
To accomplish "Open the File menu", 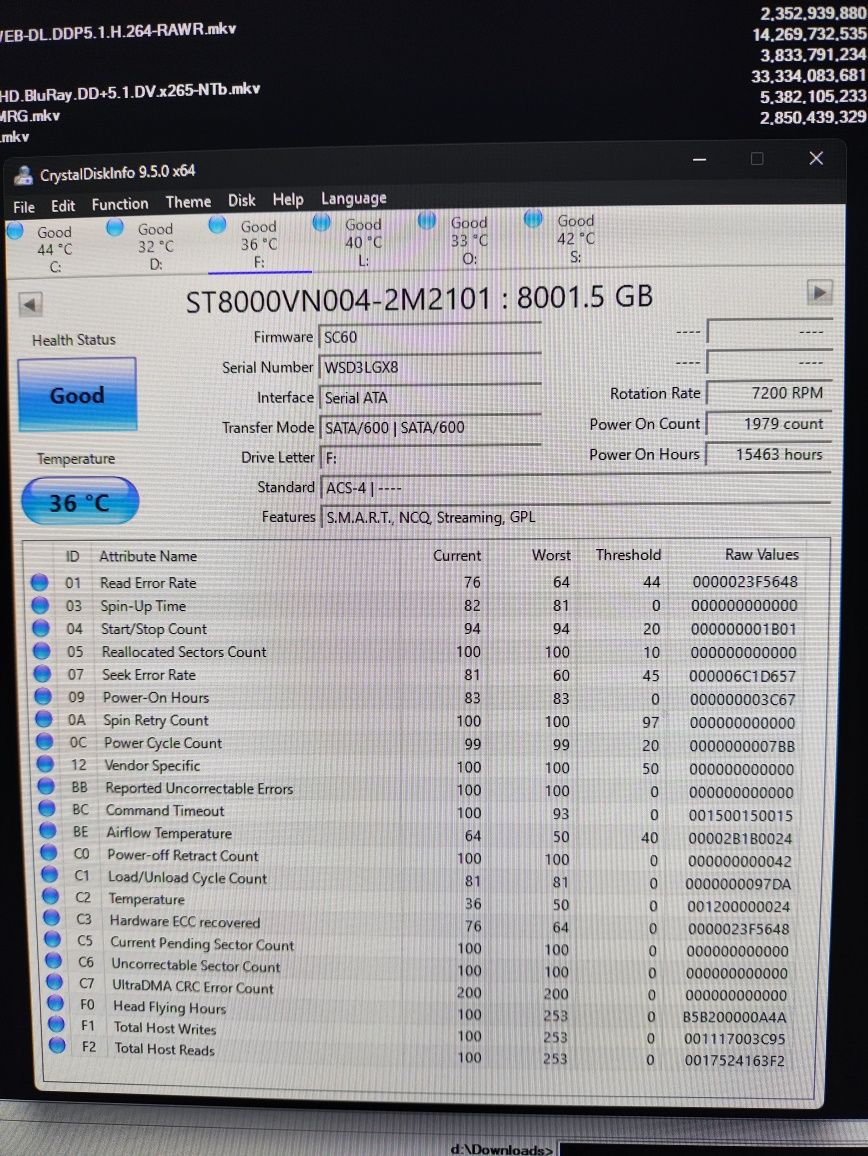I will tap(24, 207).
